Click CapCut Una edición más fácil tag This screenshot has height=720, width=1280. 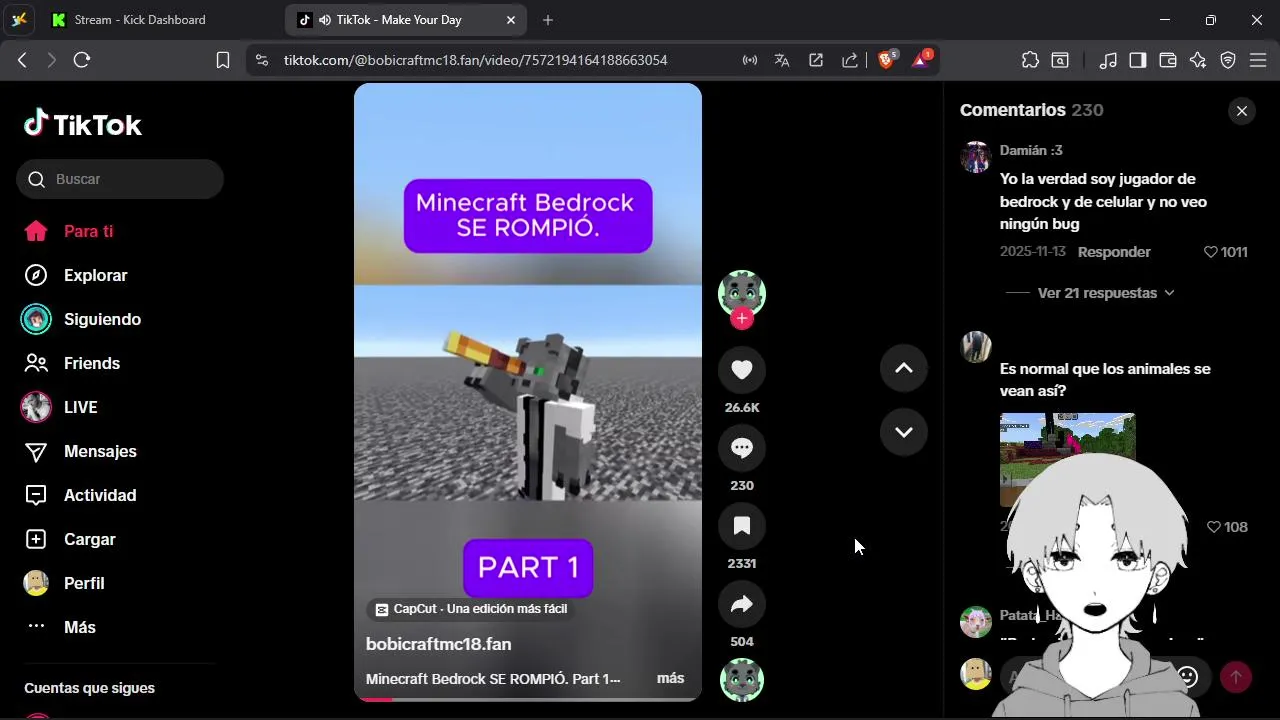click(471, 609)
